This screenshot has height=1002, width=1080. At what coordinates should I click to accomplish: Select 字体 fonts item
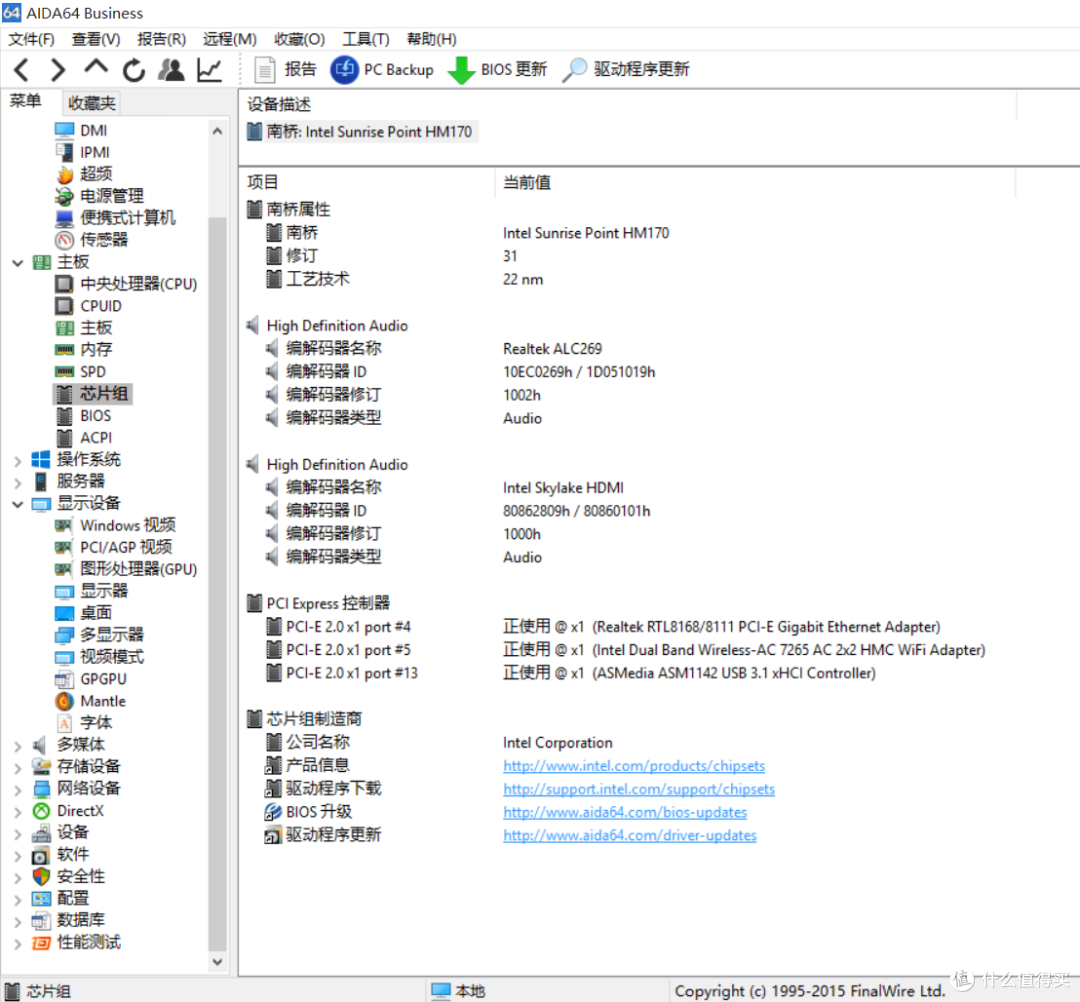pos(83,723)
